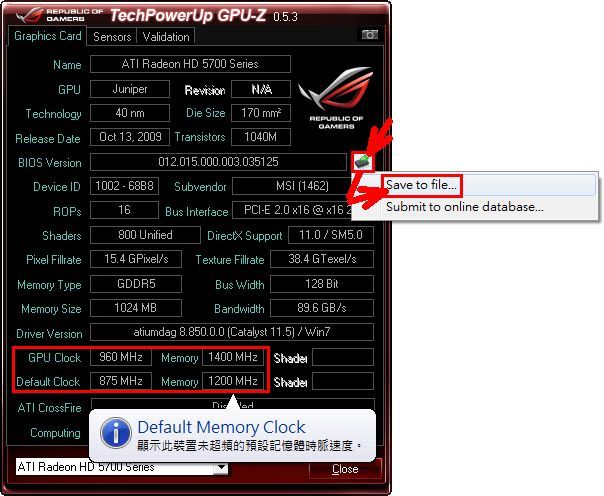The width and height of the screenshot is (604, 496).
Task: Click the camera screenshot icon
Action: point(369,35)
